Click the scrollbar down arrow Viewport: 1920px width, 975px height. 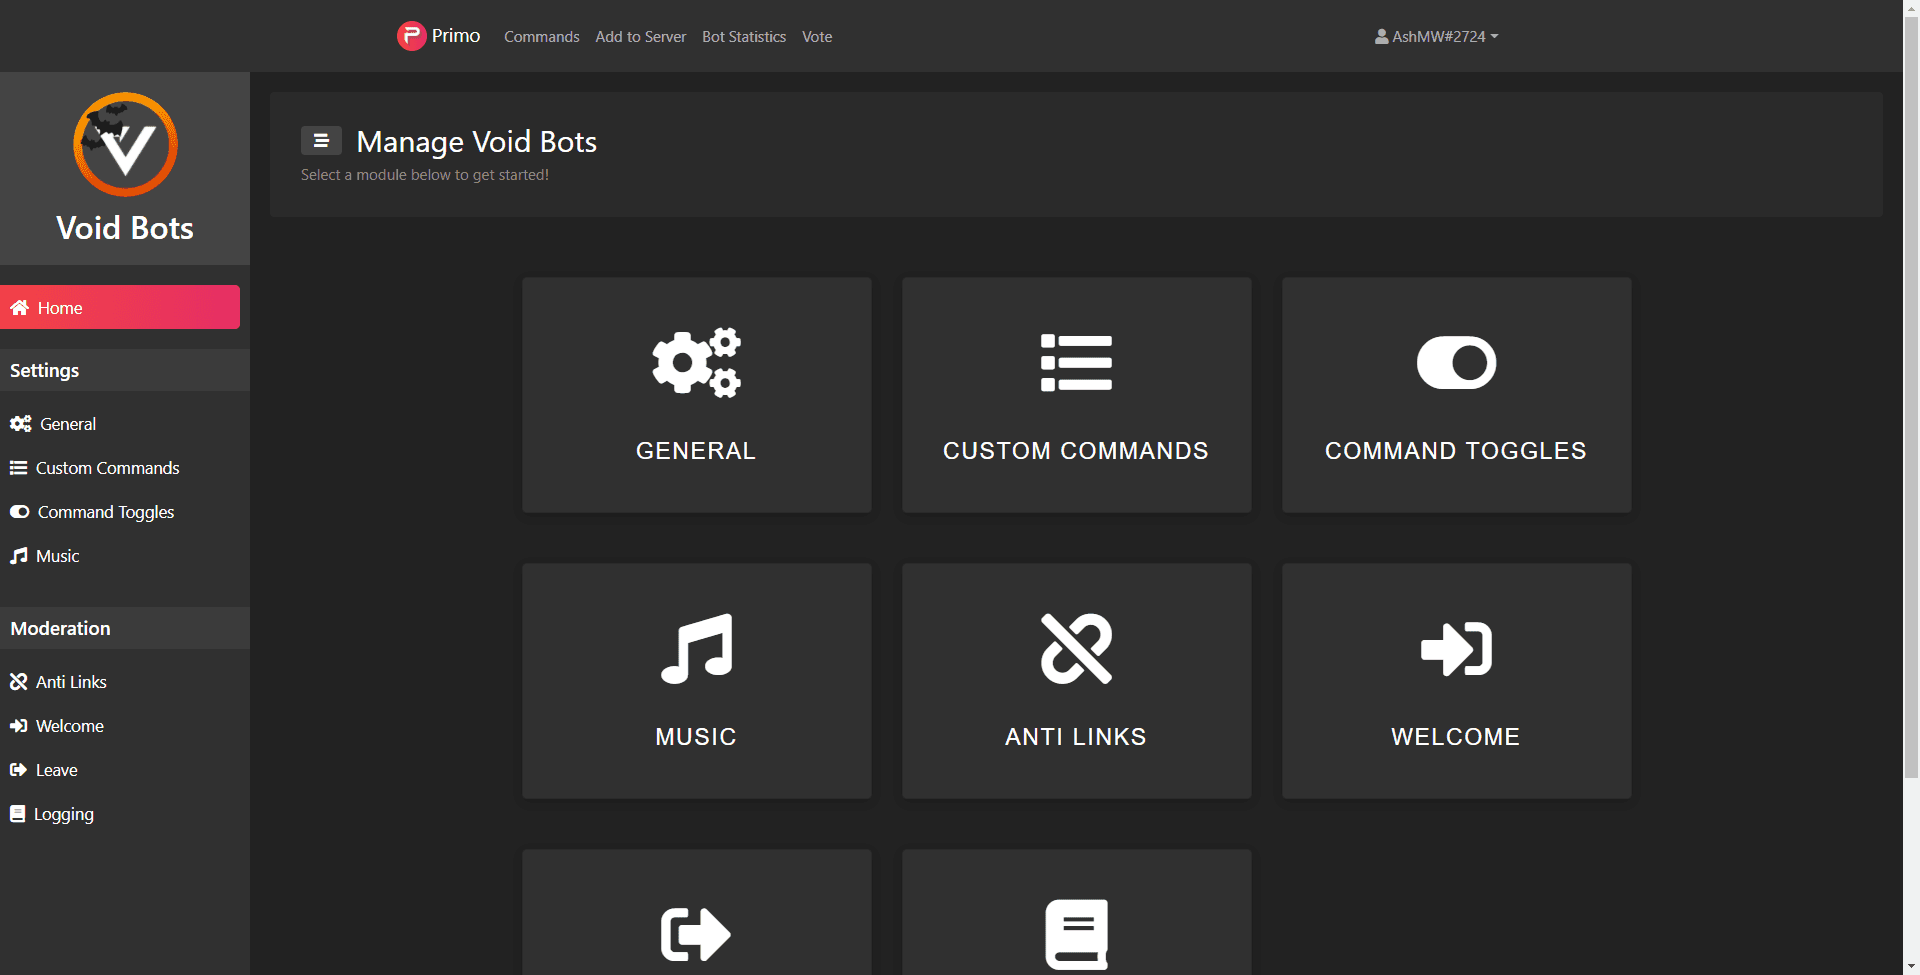[x=1911, y=966]
